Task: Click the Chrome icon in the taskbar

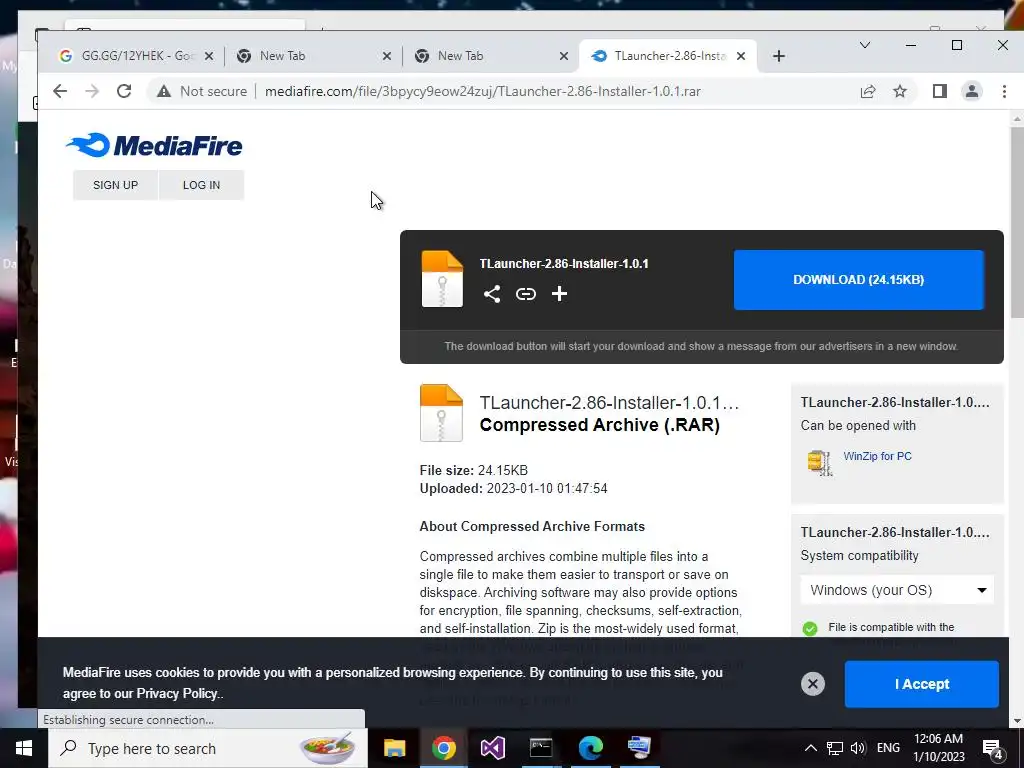Action: pyautogui.click(x=443, y=748)
